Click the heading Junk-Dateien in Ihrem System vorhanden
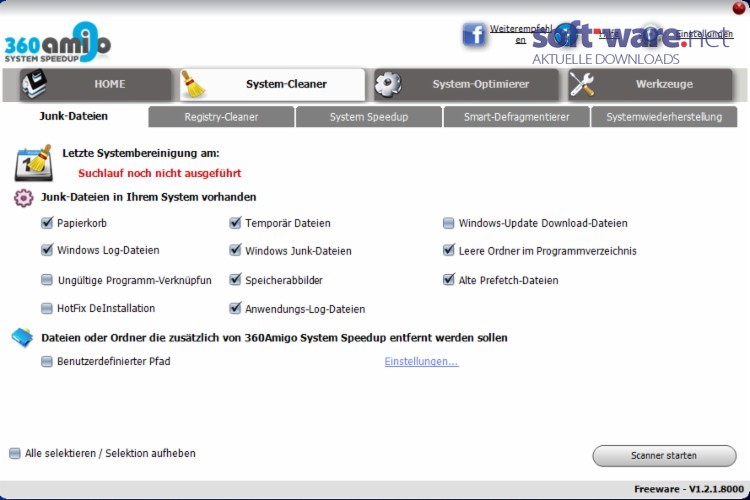The image size is (750, 500). [x=149, y=197]
